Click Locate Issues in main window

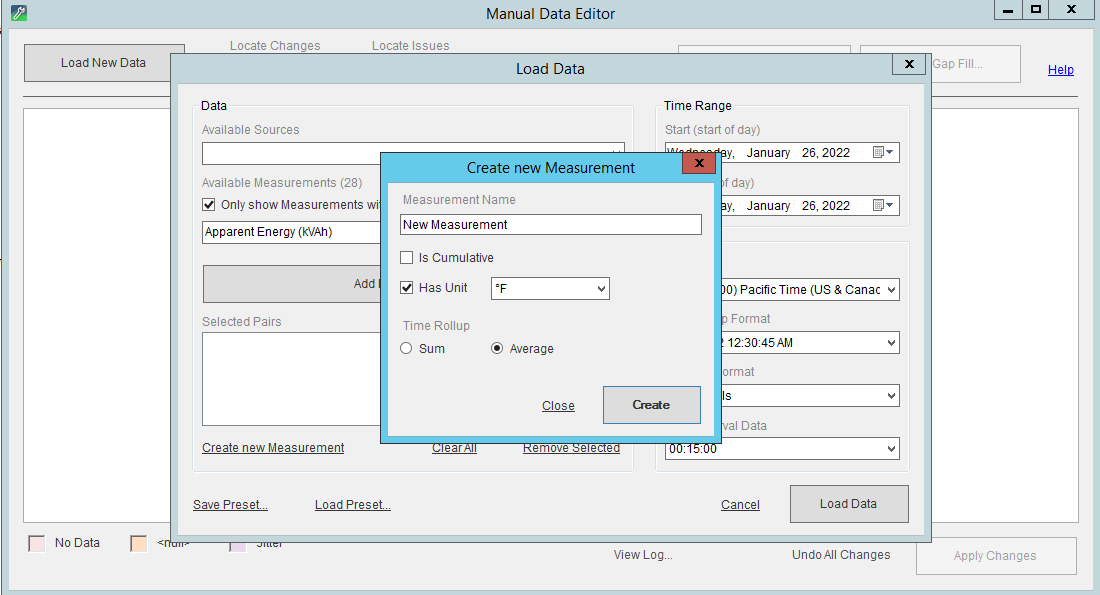coord(410,46)
